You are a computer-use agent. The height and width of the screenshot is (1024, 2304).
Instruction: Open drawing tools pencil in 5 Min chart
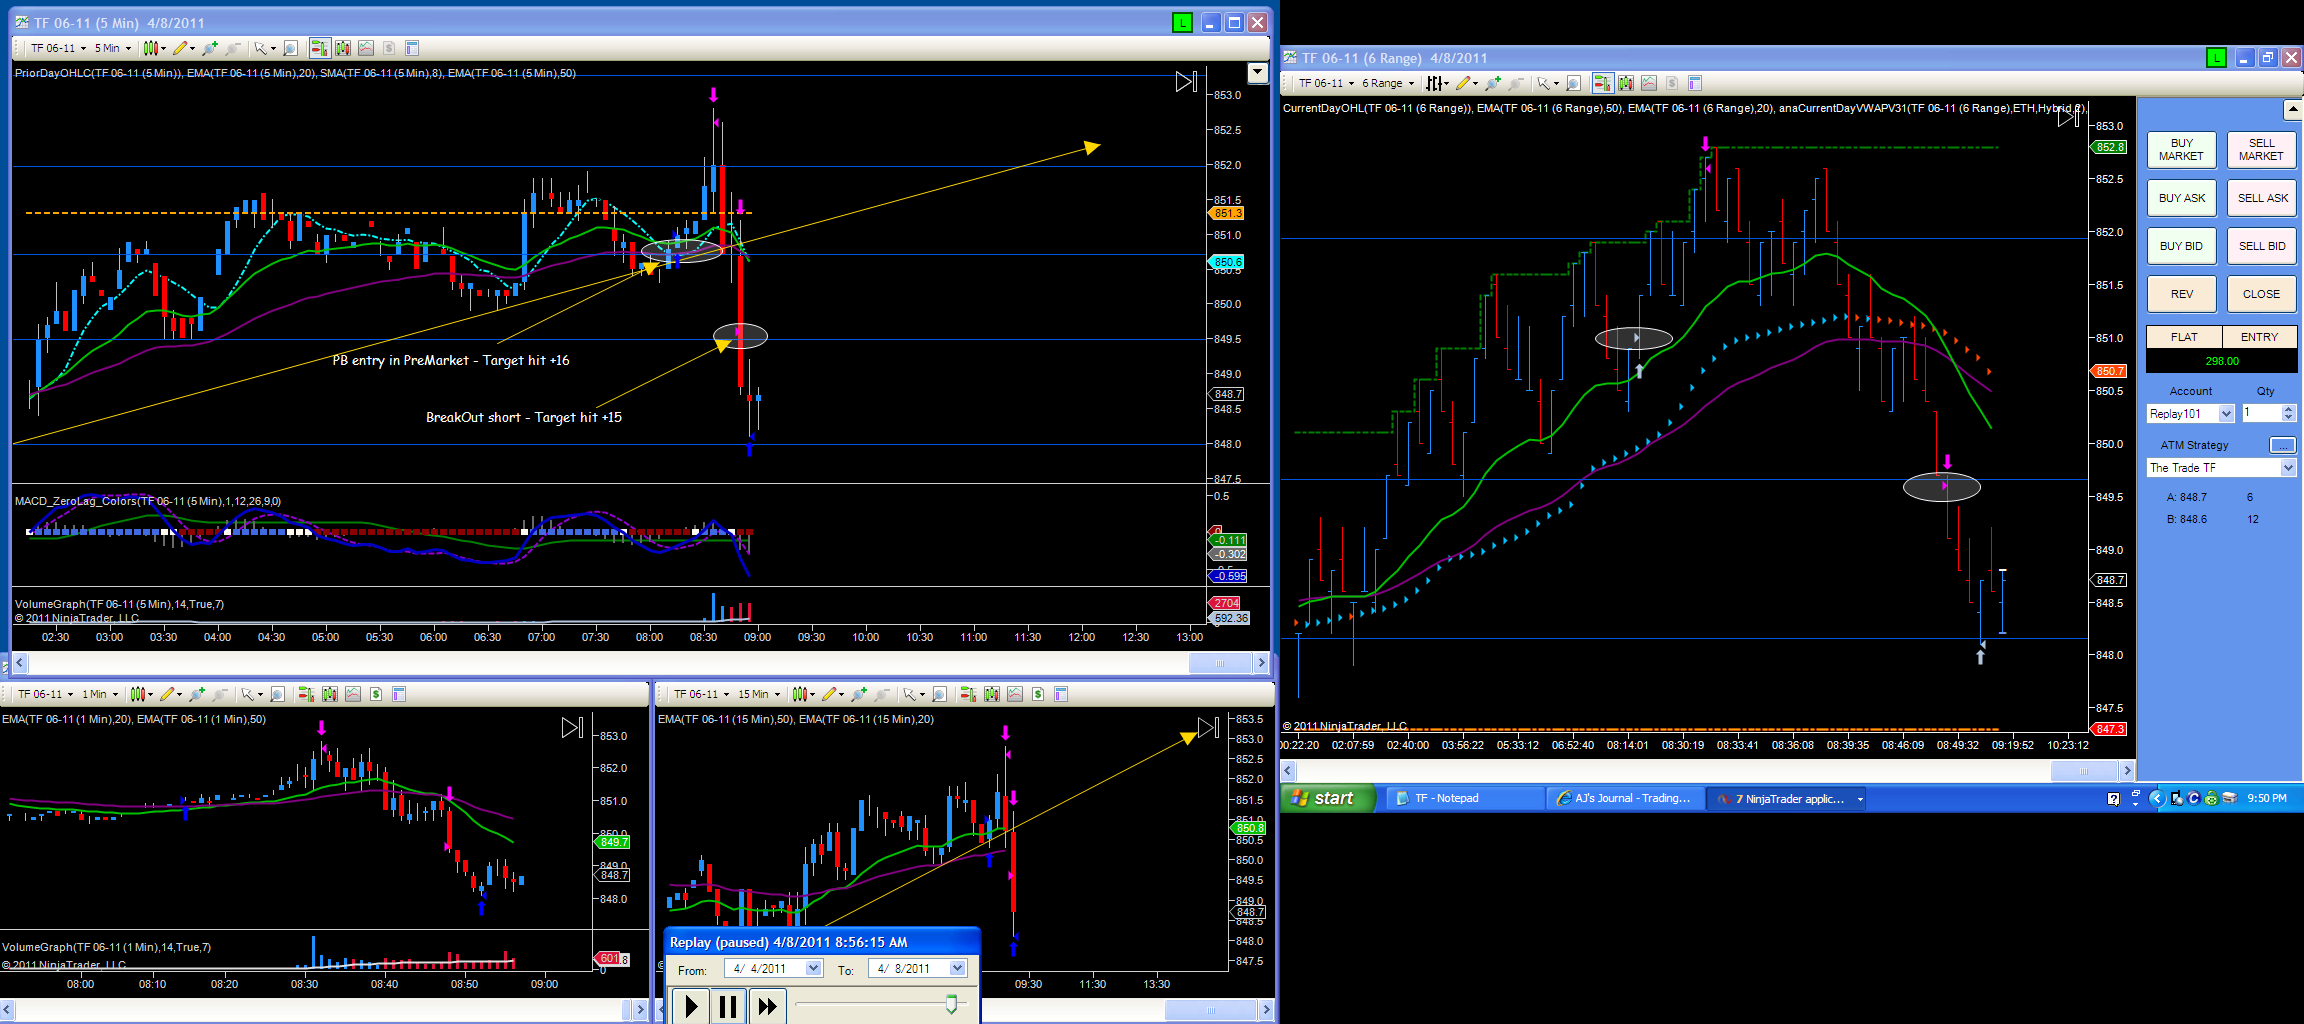click(x=182, y=48)
